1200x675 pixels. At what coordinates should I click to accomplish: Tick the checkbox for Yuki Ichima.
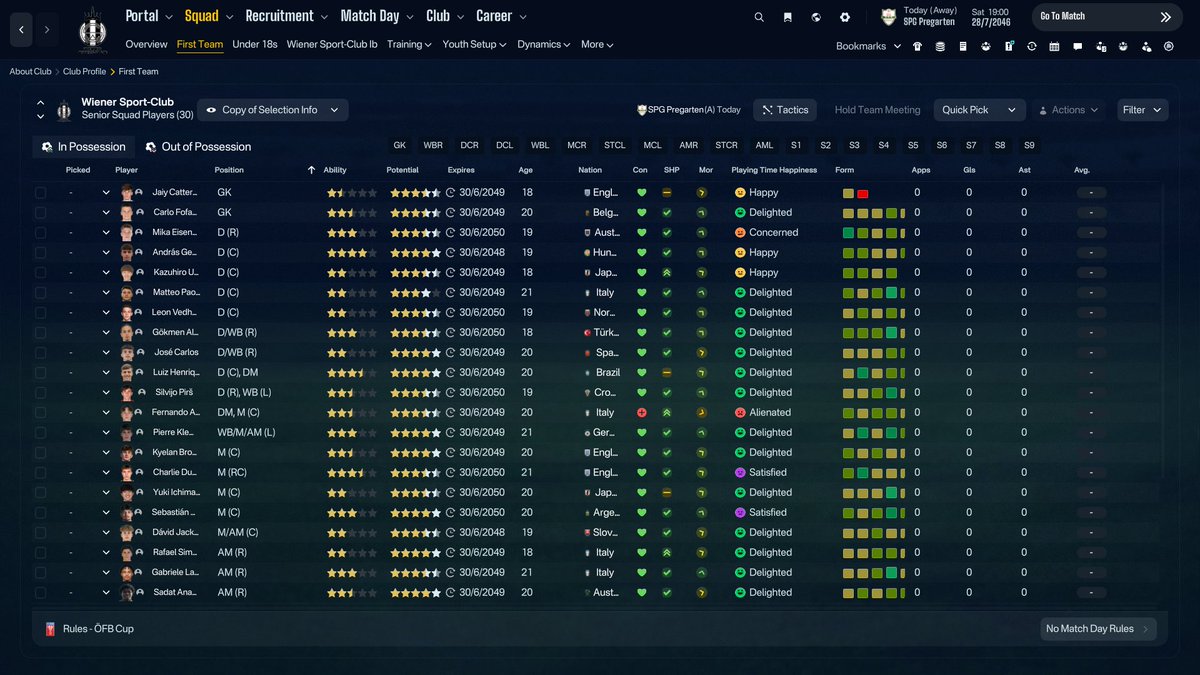40,492
